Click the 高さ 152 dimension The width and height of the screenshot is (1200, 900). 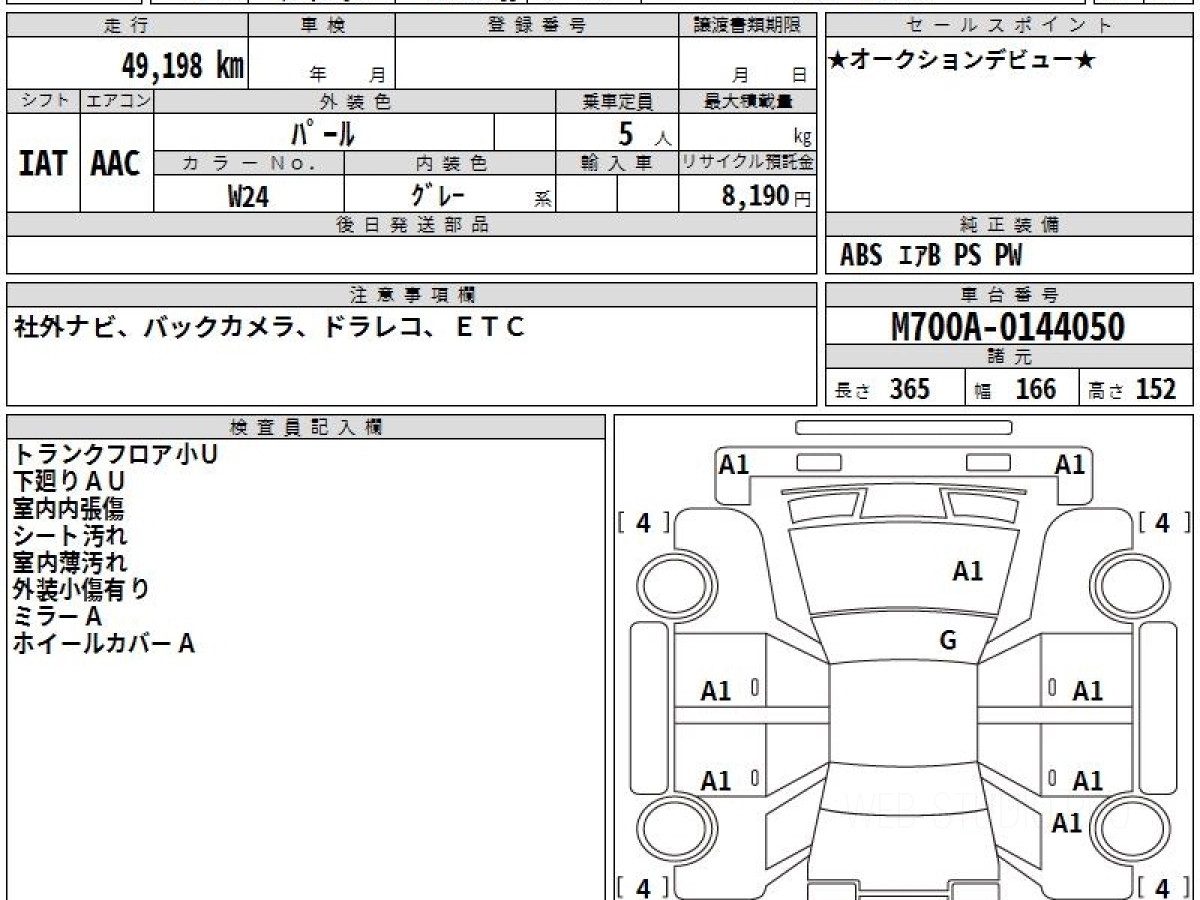pyautogui.click(x=1133, y=389)
